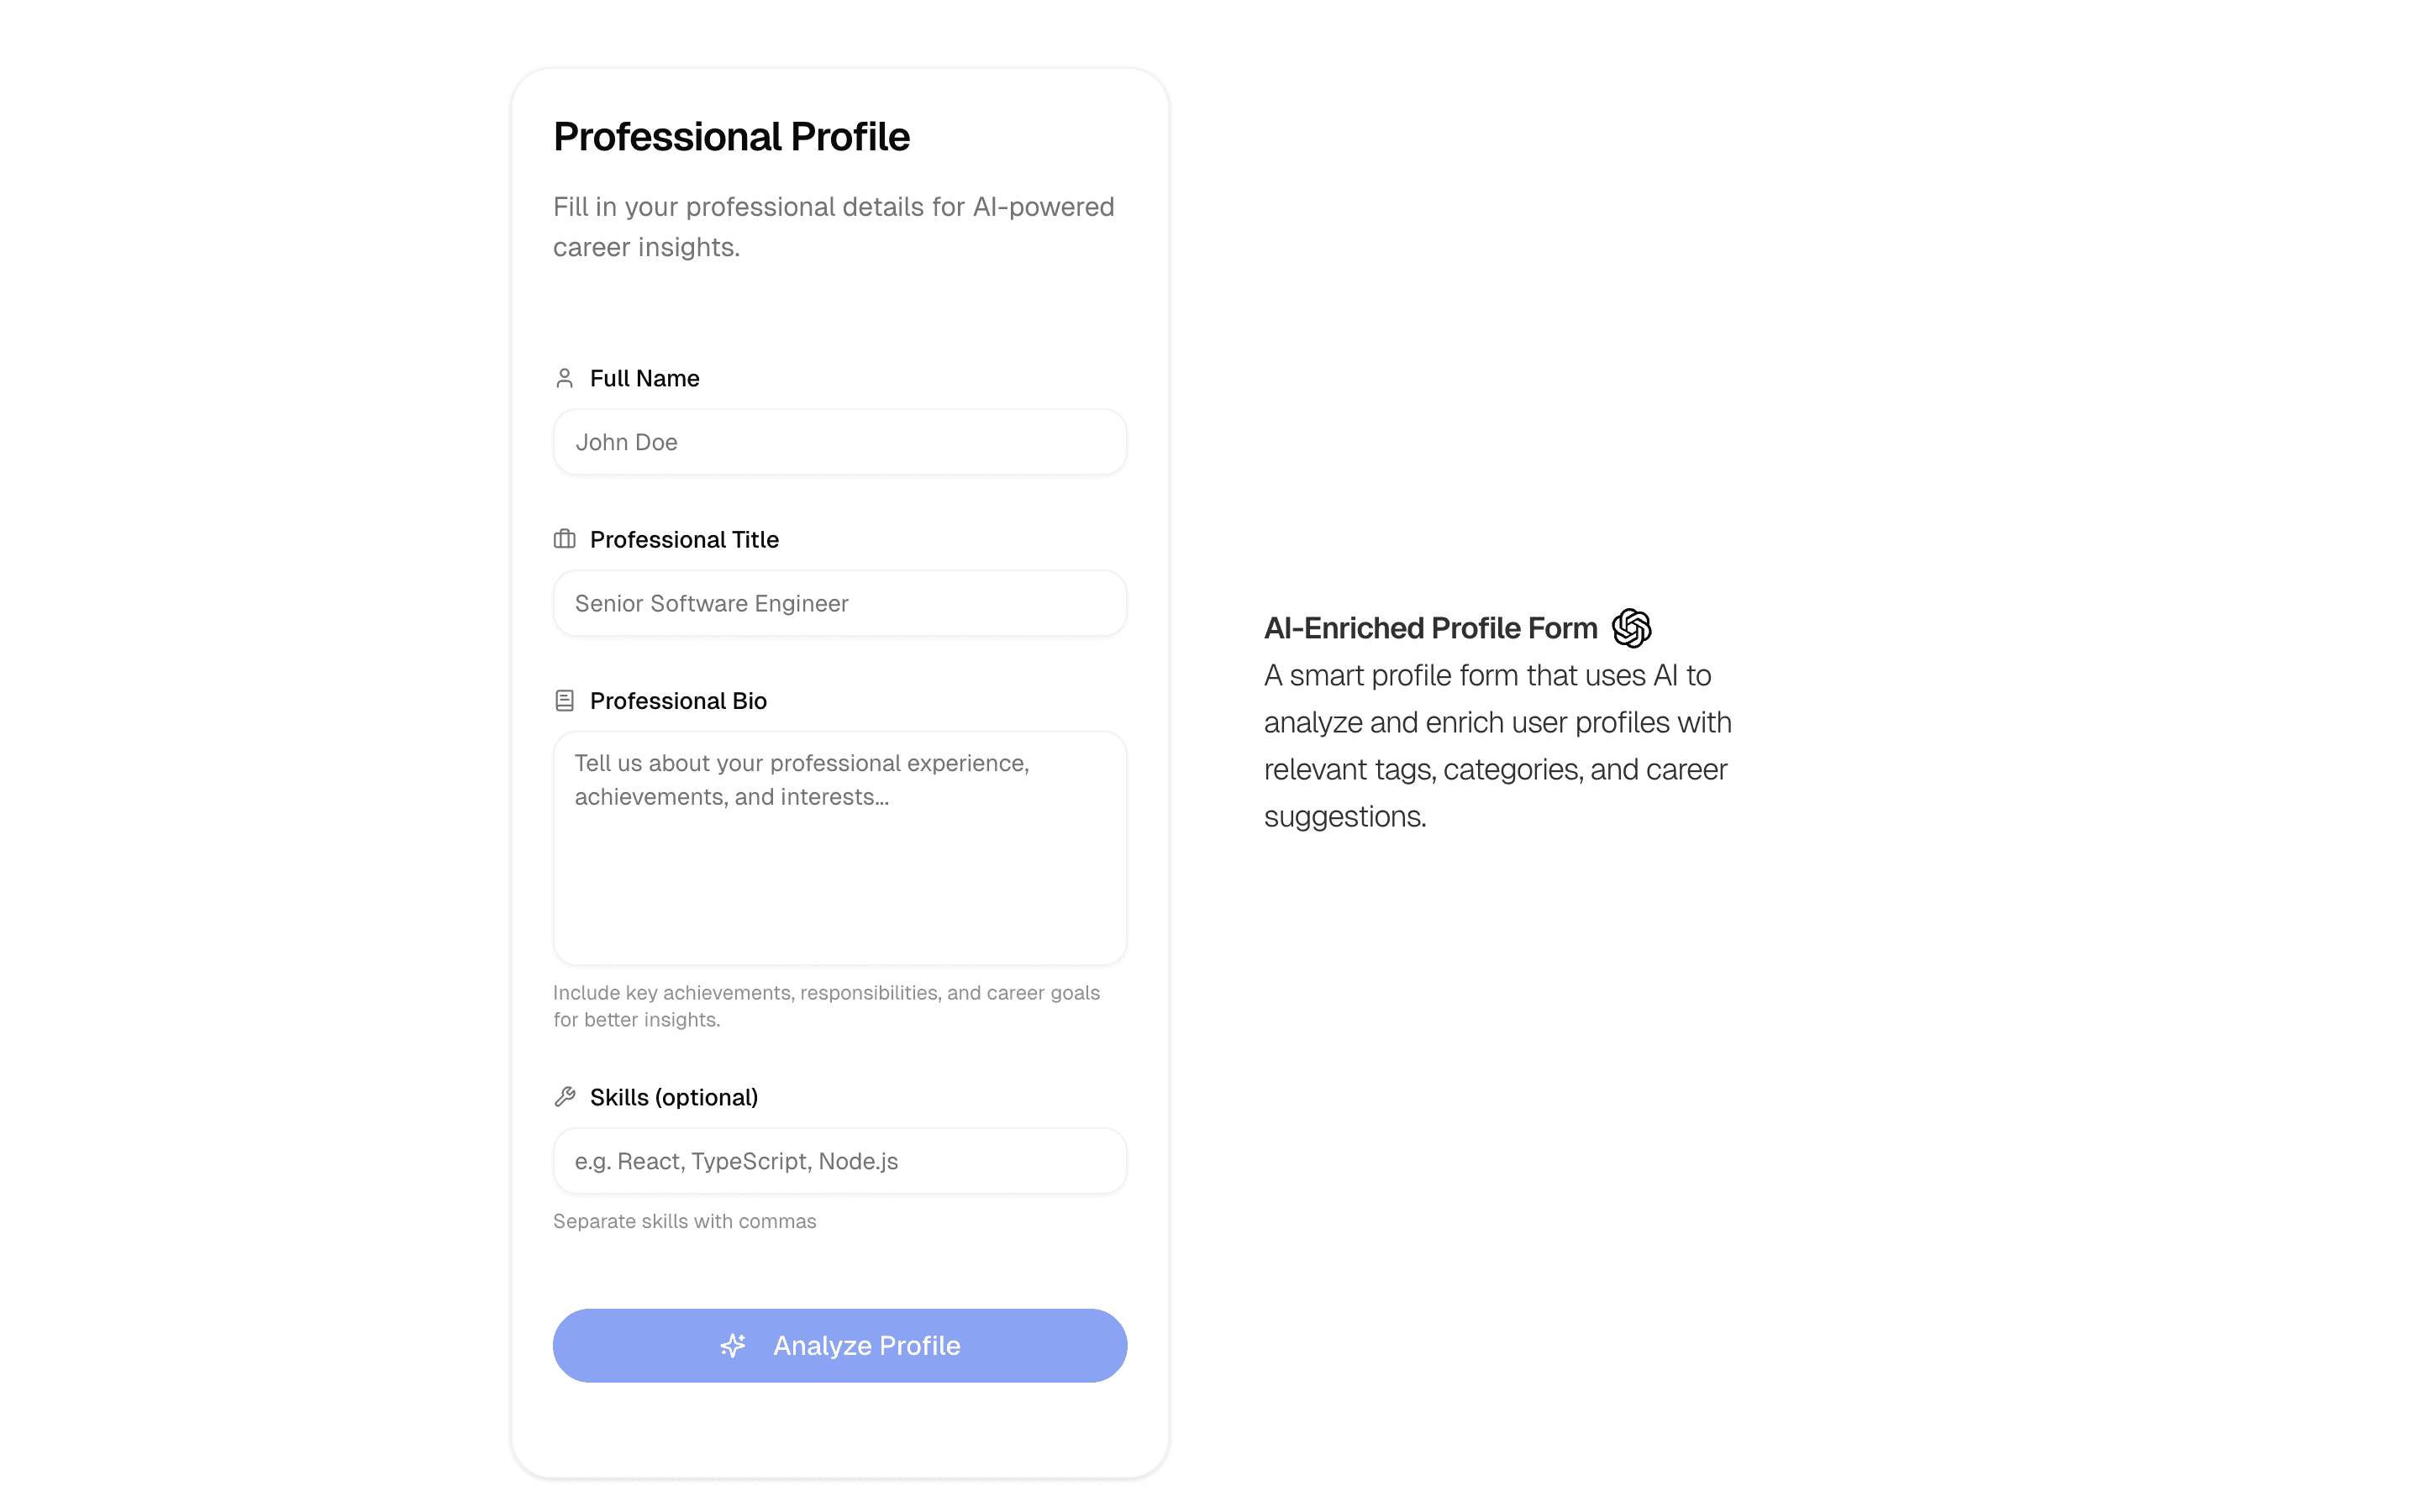Click the Professional Title label
The height and width of the screenshot is (1512, 2420).
coord(684,539)
